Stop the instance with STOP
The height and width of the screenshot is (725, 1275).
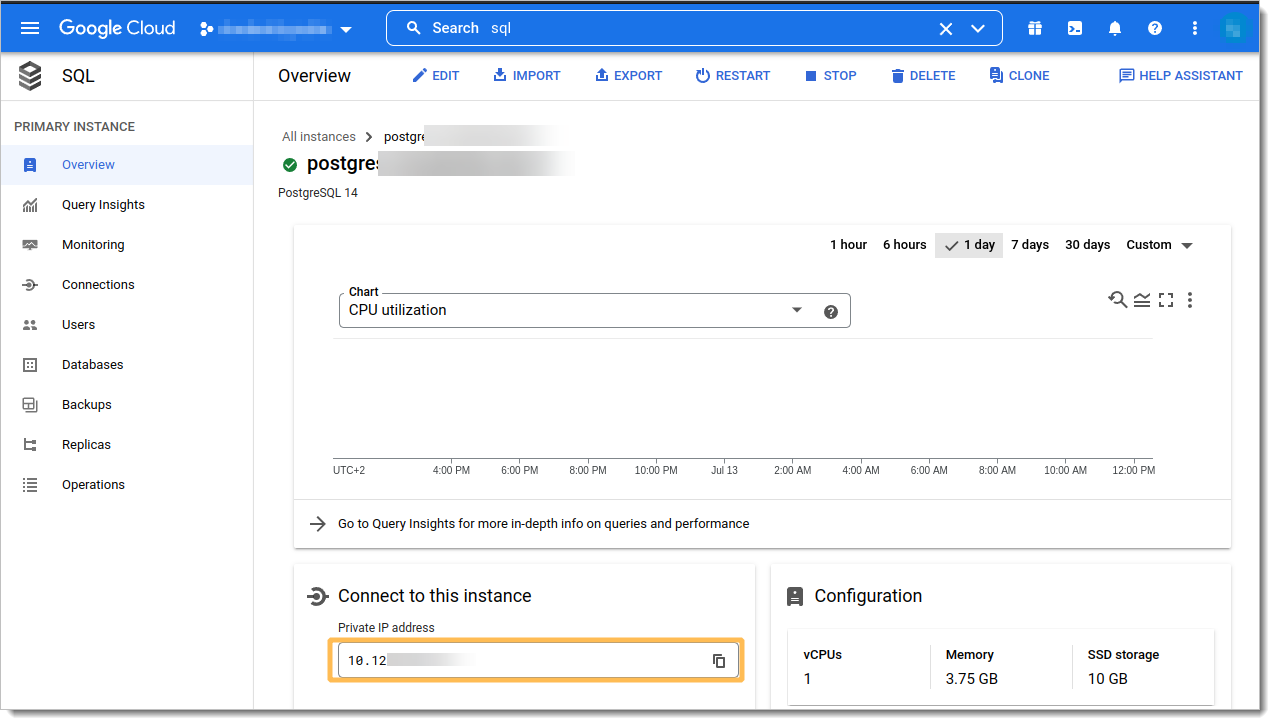(831, 76)
